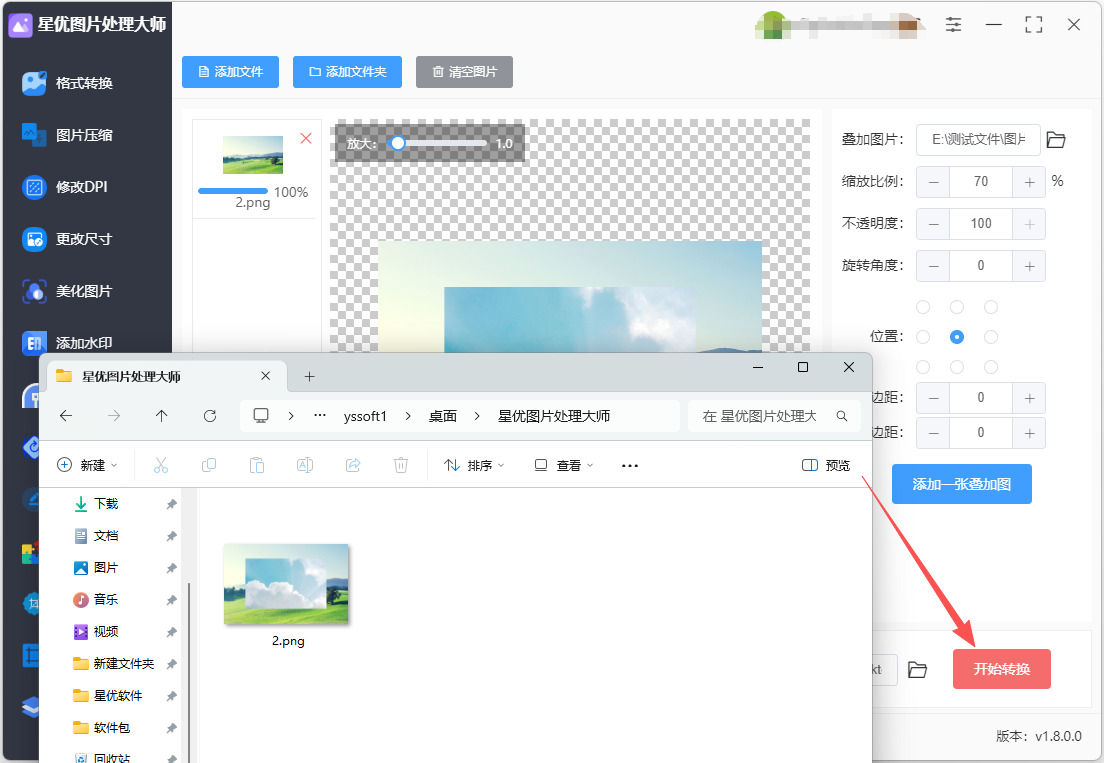Decrease 旋转角度 with the minus button
This screenshot has width=1104, height=763.
point(934,266)
